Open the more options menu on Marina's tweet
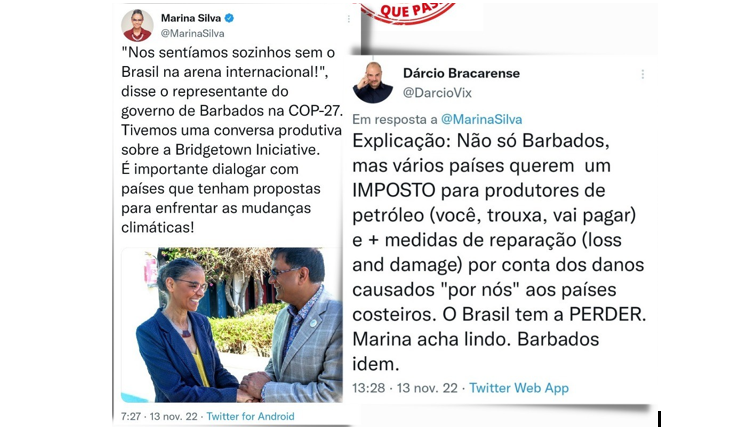Viewport: 746px width, 428px height. (349, 19)
